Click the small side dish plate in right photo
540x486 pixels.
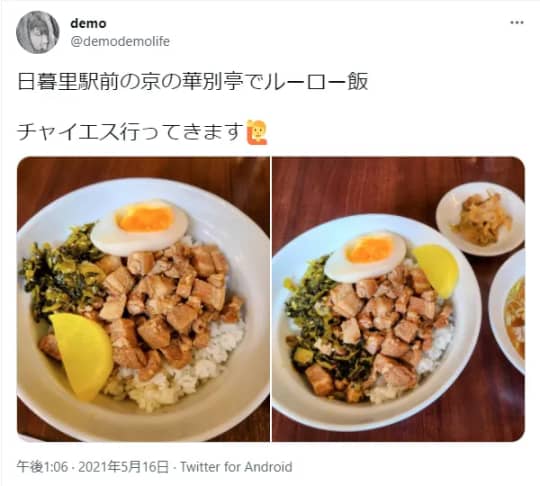coord(480,219)
